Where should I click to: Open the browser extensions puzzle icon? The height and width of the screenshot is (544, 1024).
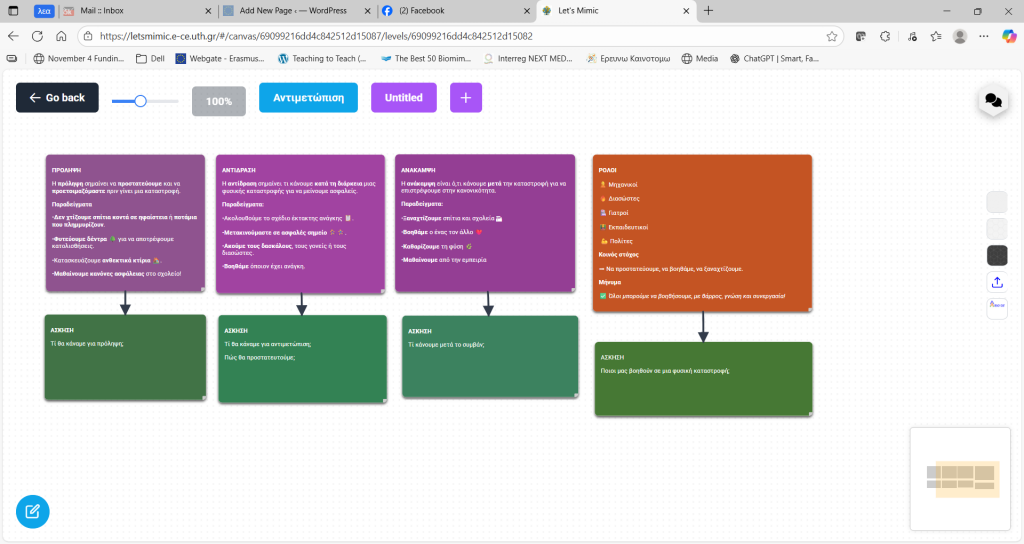point(885,37)
